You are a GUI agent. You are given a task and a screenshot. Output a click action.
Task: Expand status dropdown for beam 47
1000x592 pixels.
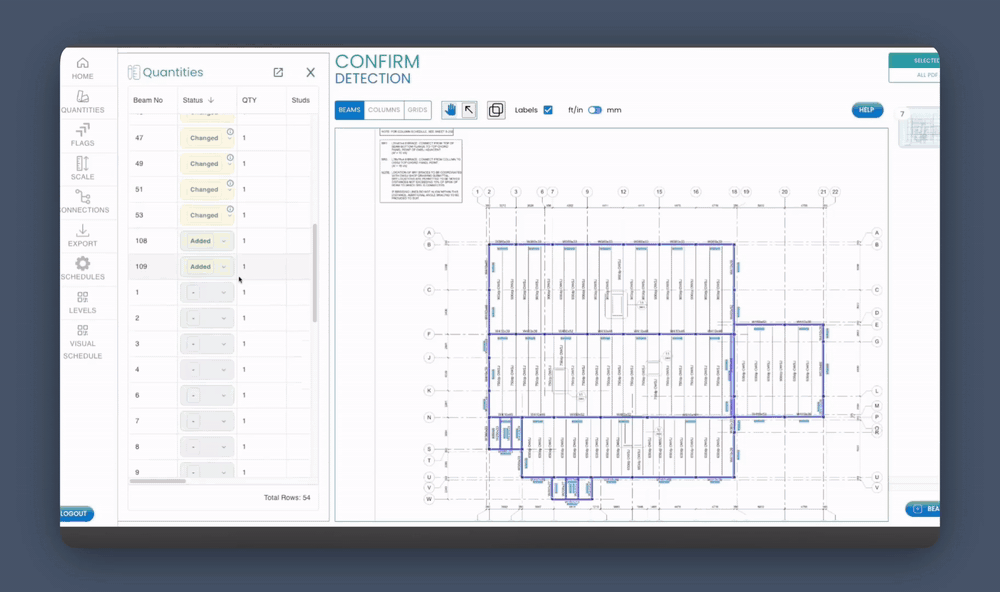click(207, 138)
